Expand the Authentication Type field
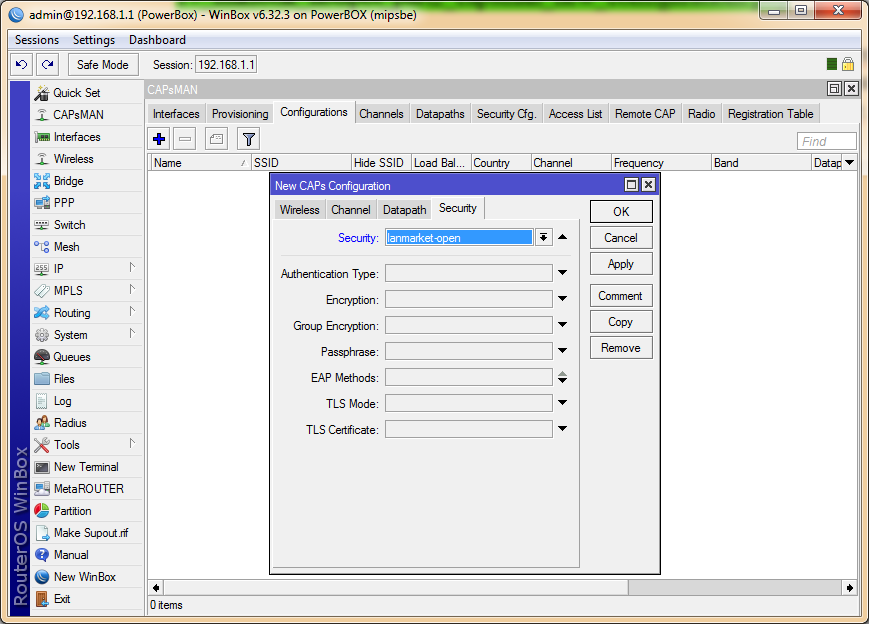The image size is (869, 624). (x=562, y=273)
